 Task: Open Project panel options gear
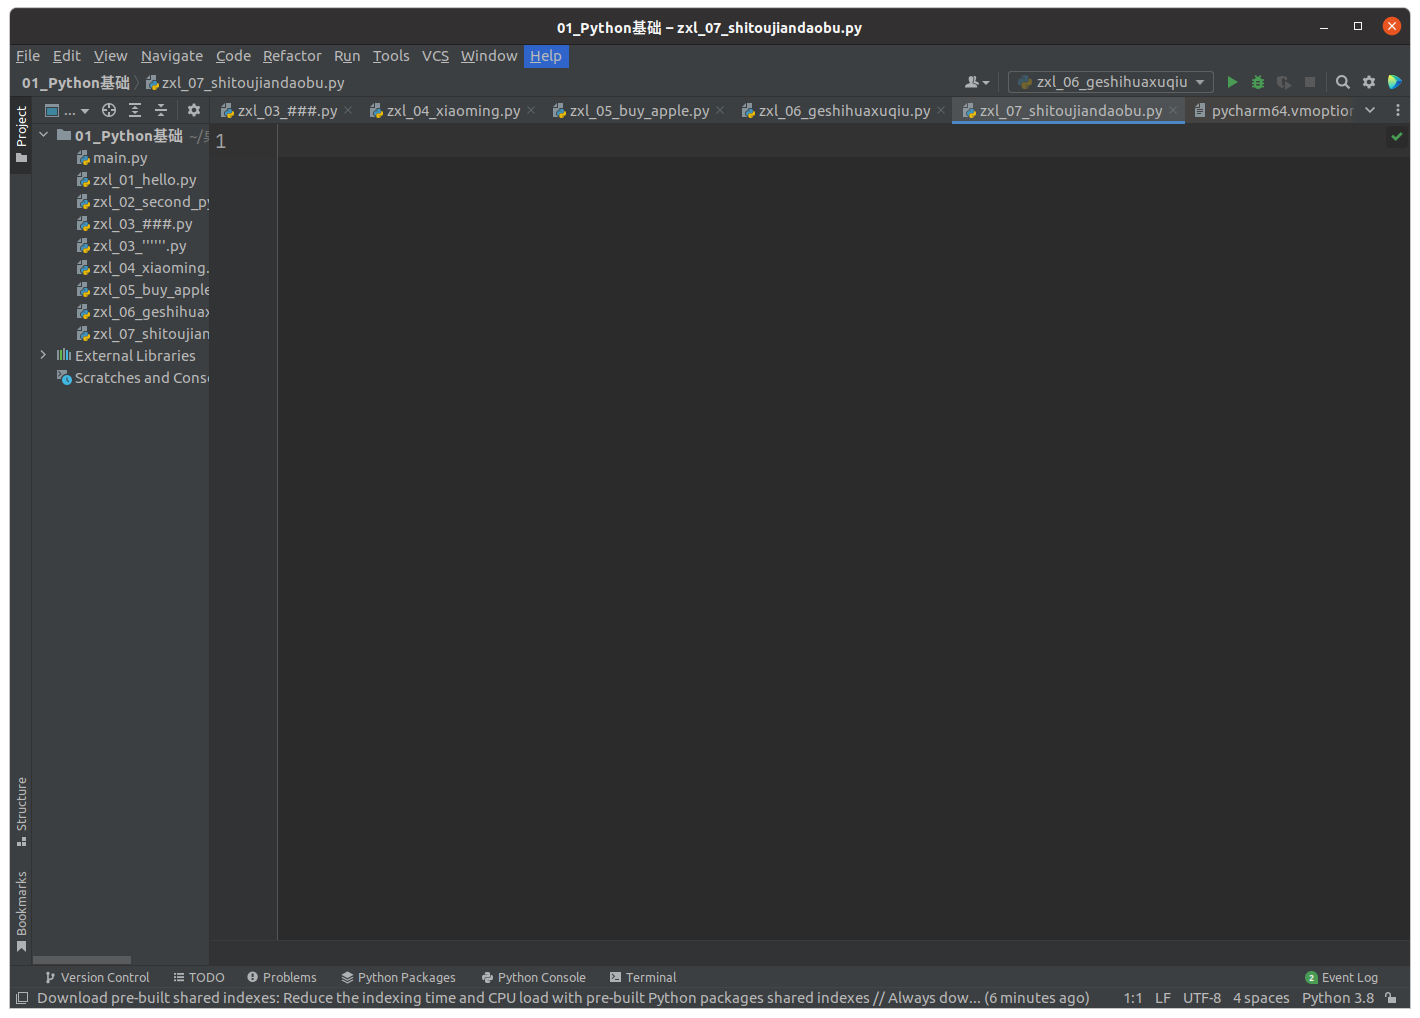point(194,110)
